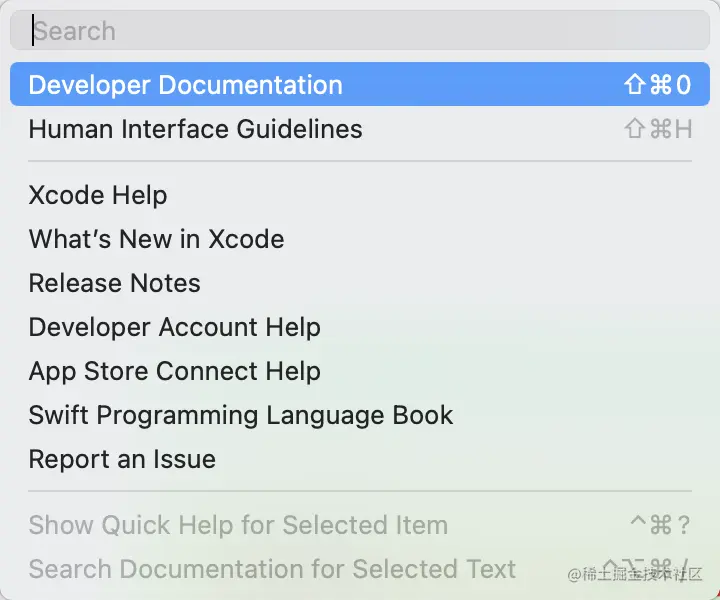Open Developer Documentation
This screenshot has width=720, height=600.
[x=360, y=84]
